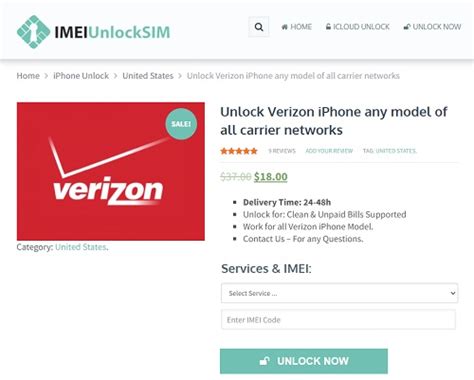Click the Verizon product image
This screenshot has height=380, width=474.
point(111,171)
